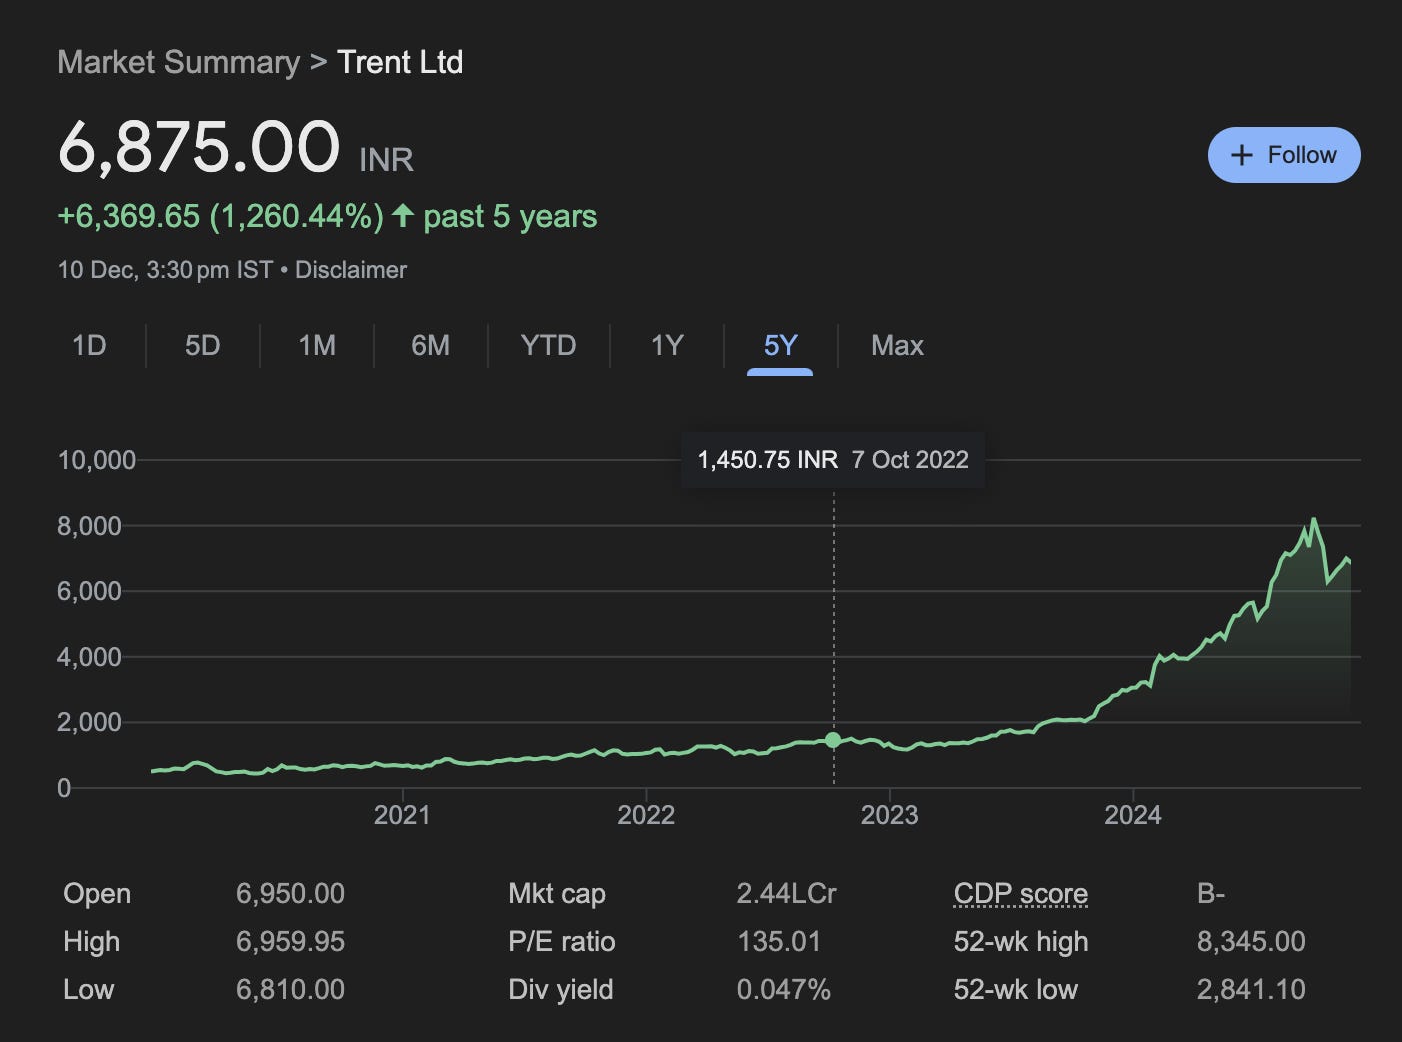Open the Disclaimer link

[351, 270]
